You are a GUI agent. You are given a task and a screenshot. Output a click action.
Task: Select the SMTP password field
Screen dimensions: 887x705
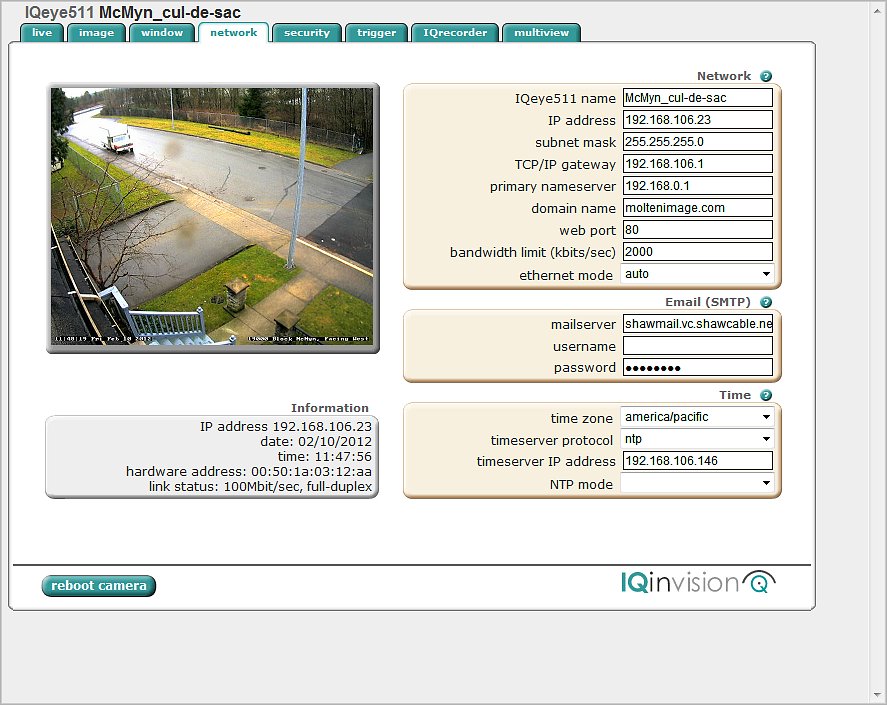697,368
